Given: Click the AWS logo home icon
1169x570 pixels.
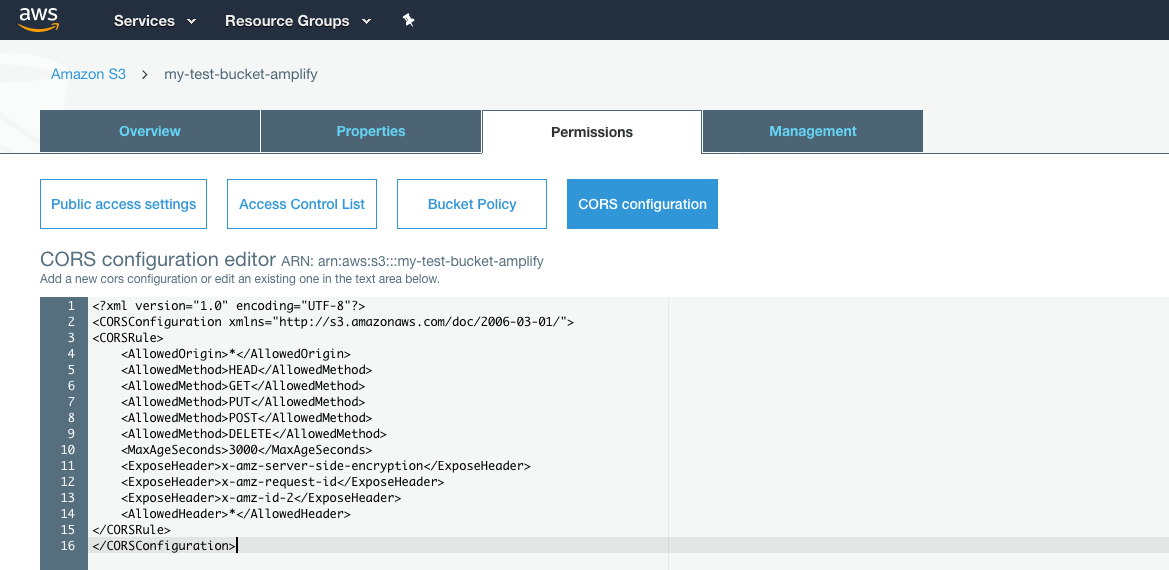Looking at the screenshot, I should [x=39, y=20].
